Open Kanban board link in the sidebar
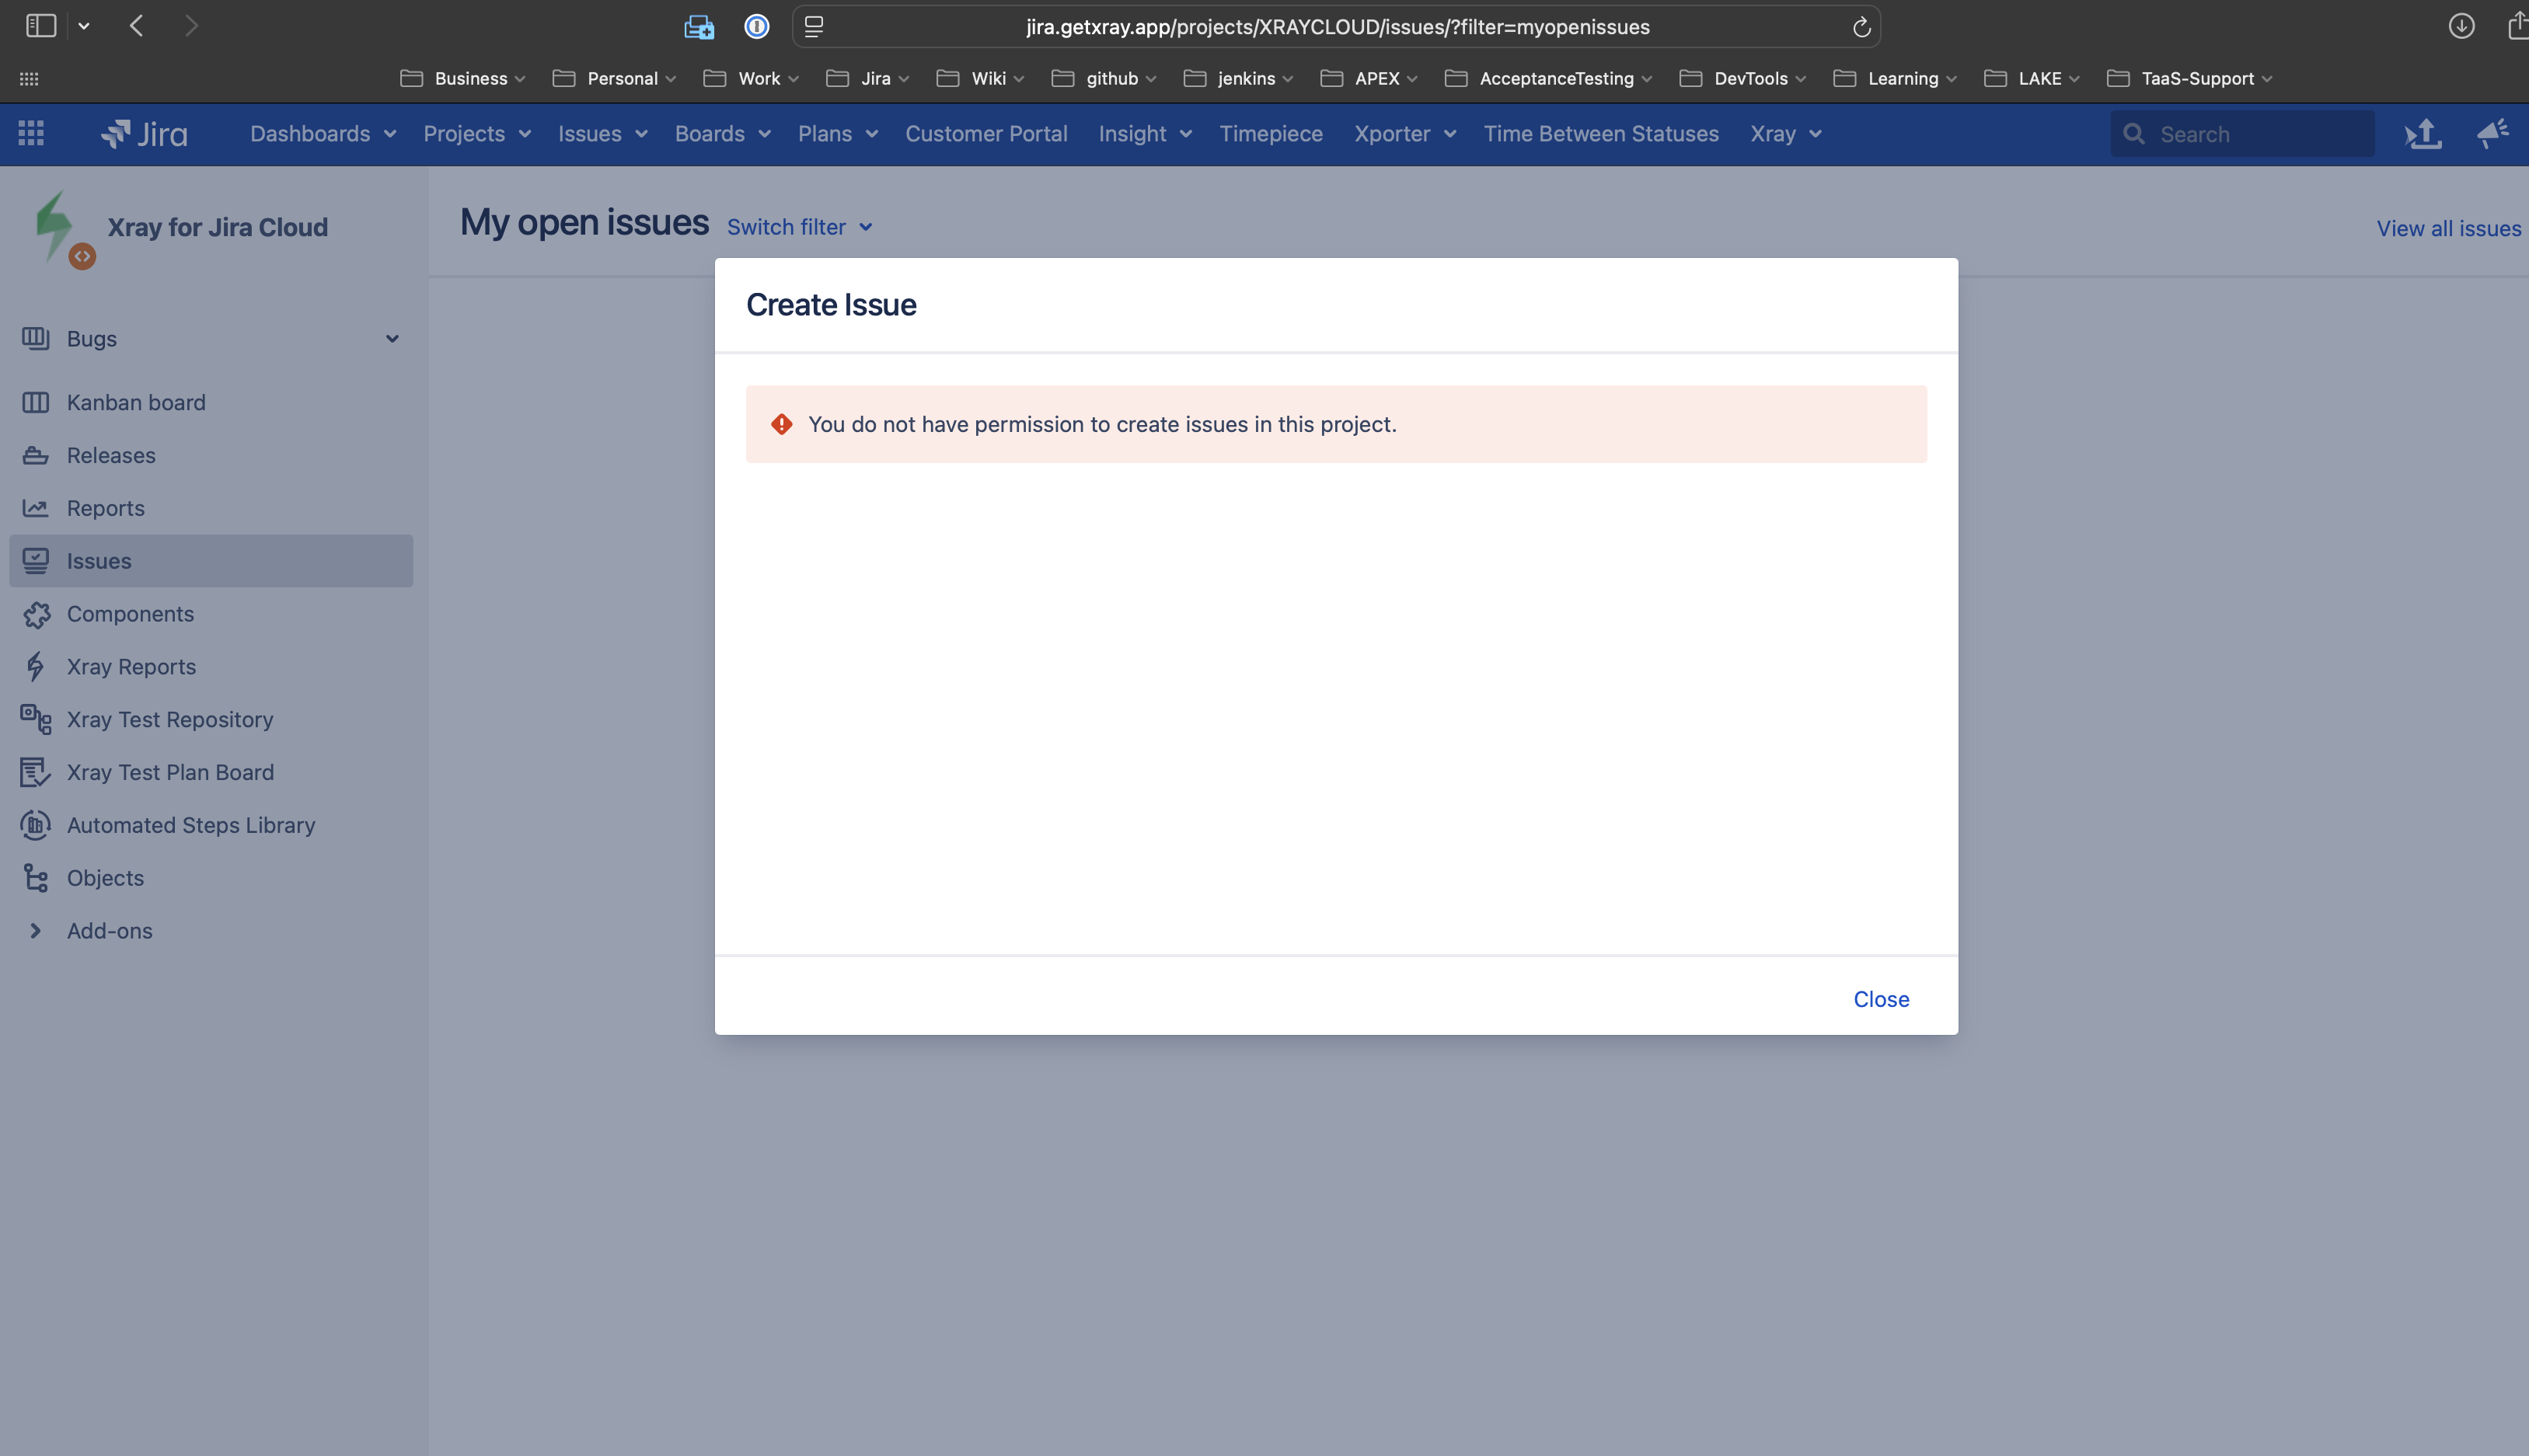The width and height of the screenshot is (2529, 1456). (x=136, y=402)
